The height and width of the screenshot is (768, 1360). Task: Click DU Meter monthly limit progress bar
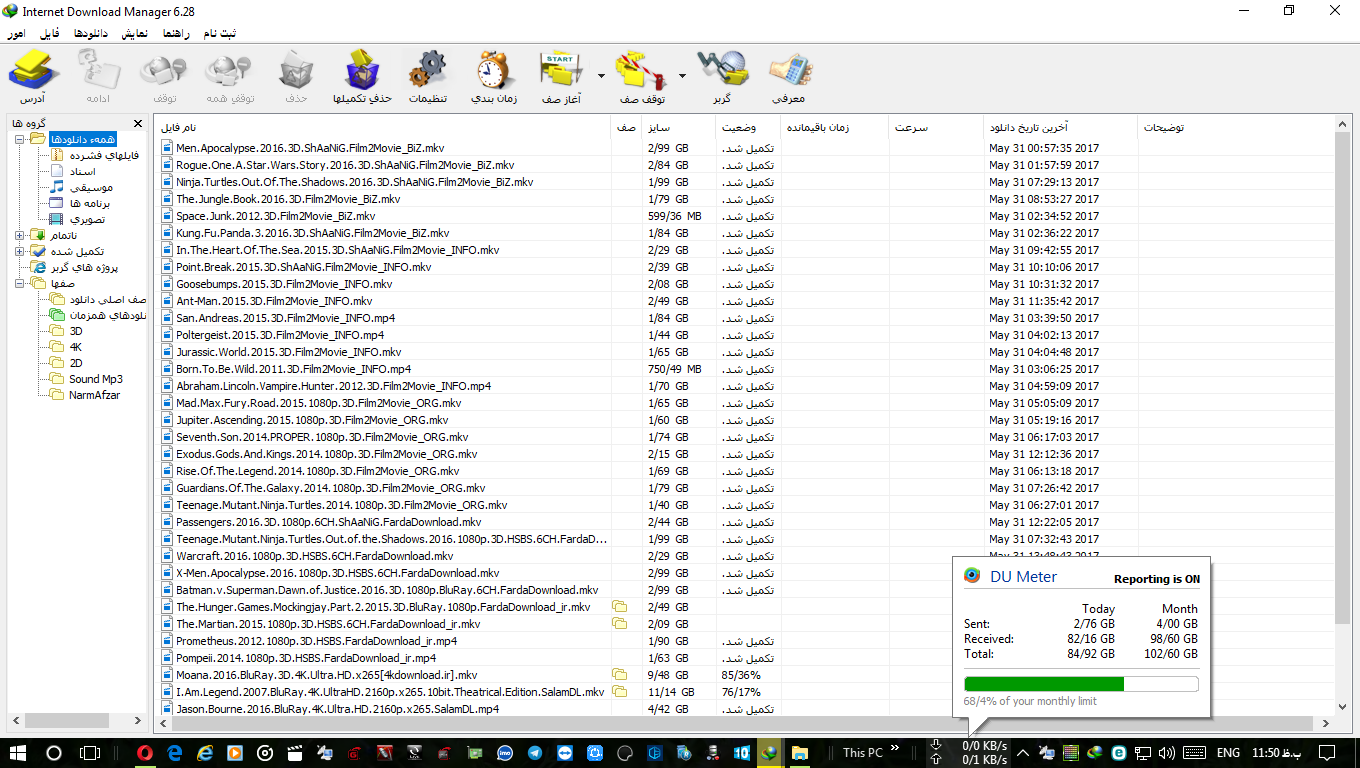click(1081, 684)
